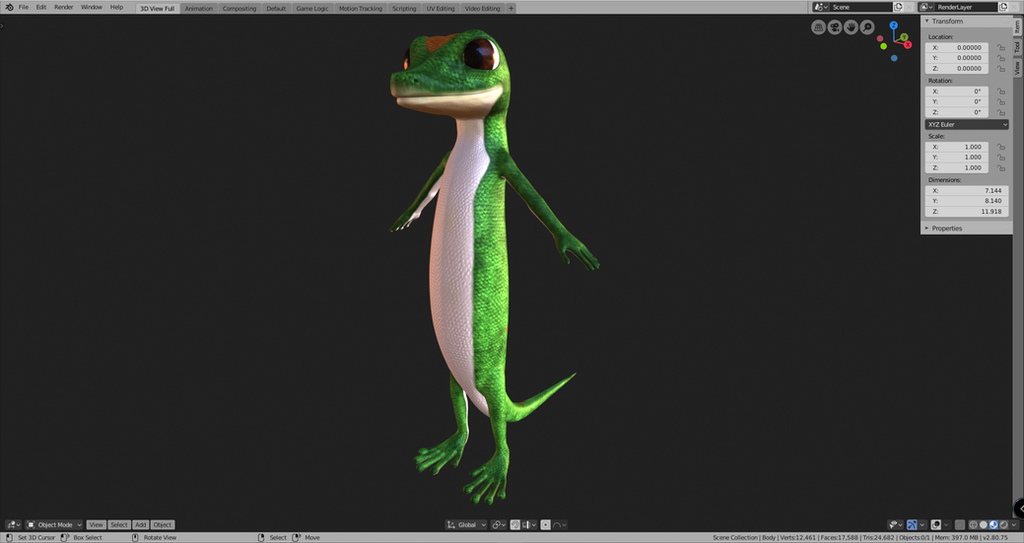Screen dimensions: 1024x543
Task: Open the Edit menu
Action: tap(41, 7)
